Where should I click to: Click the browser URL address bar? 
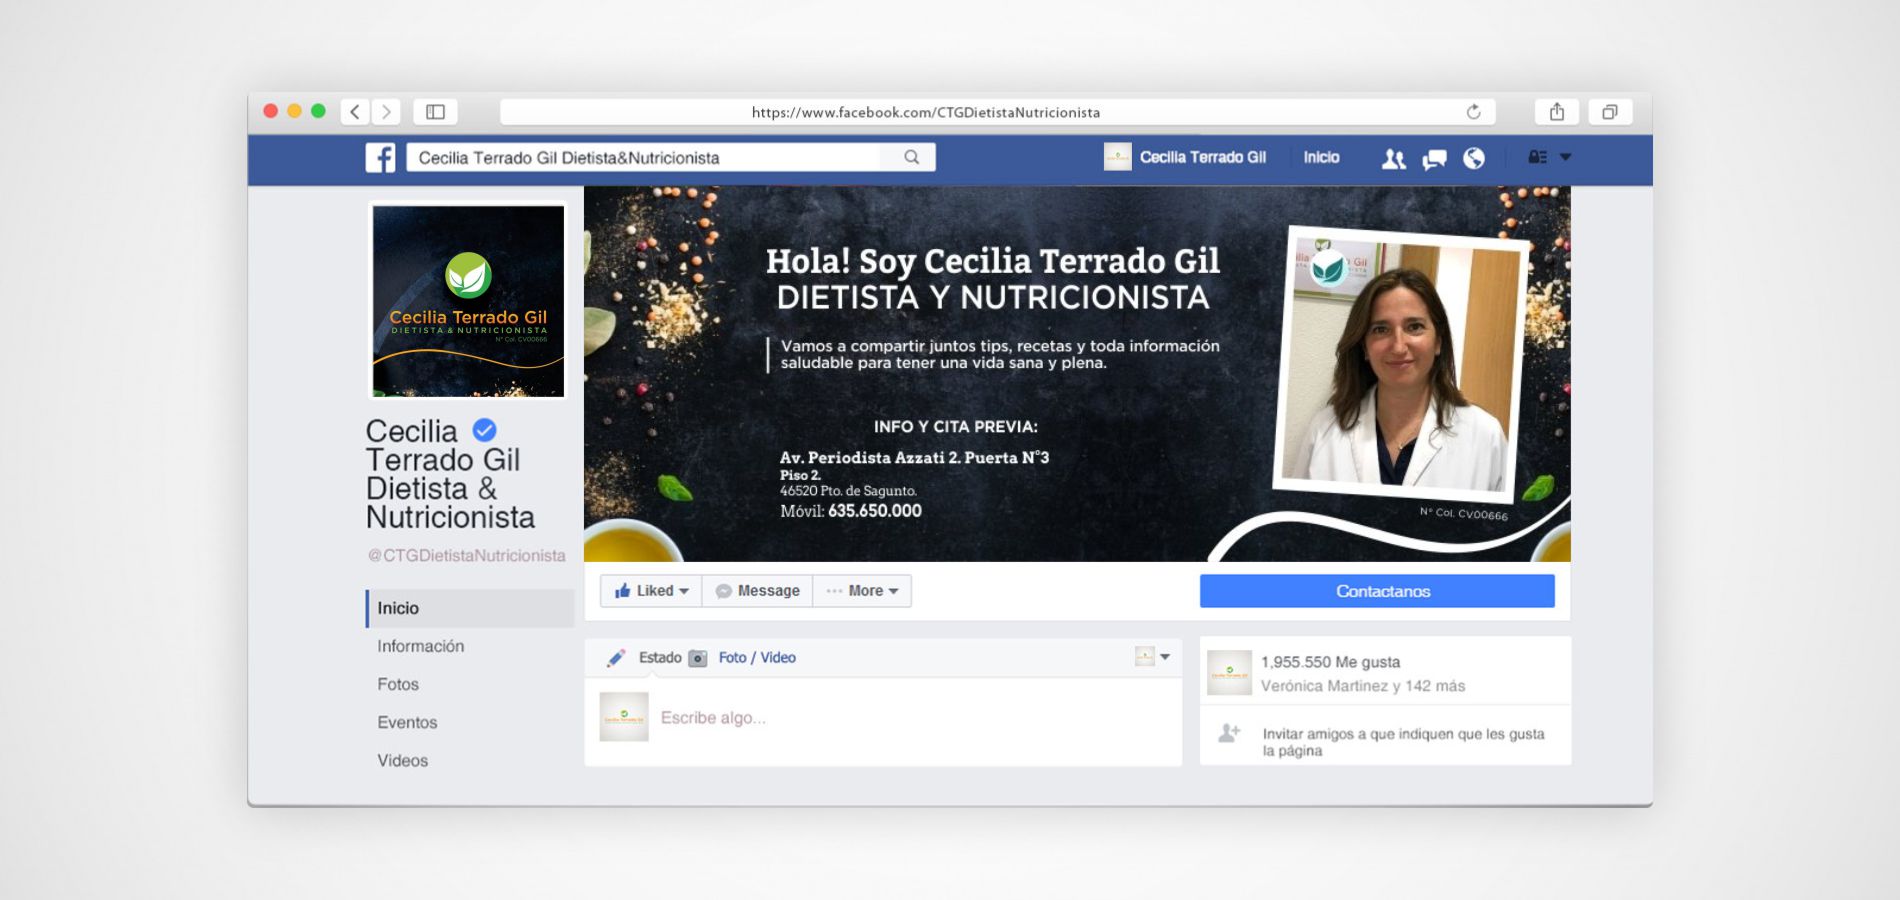point(997,112)
